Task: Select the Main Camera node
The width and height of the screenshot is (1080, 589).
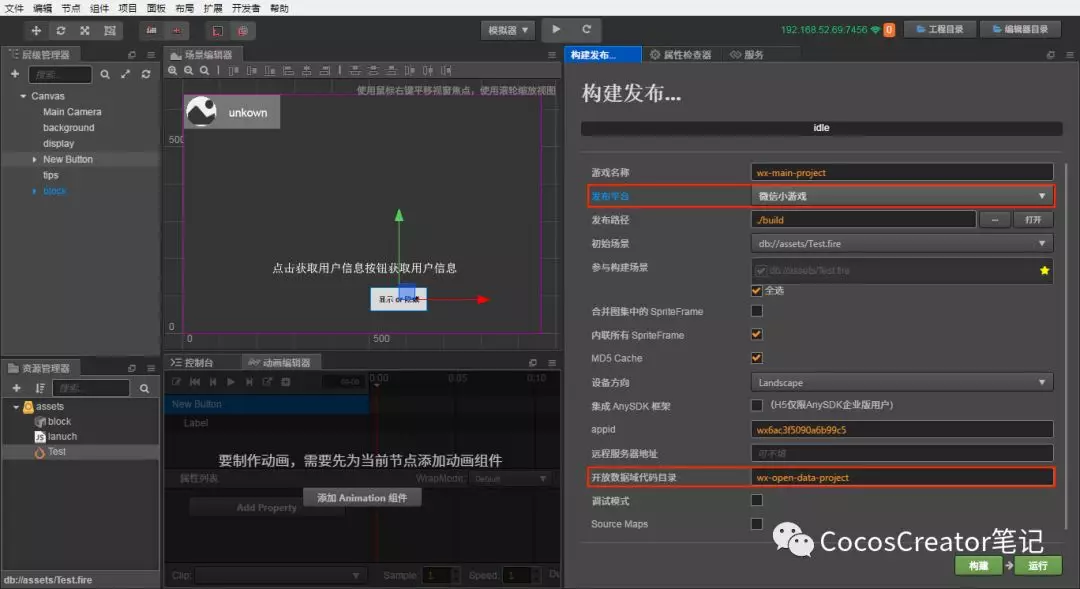Action: (x=72, y=112)
